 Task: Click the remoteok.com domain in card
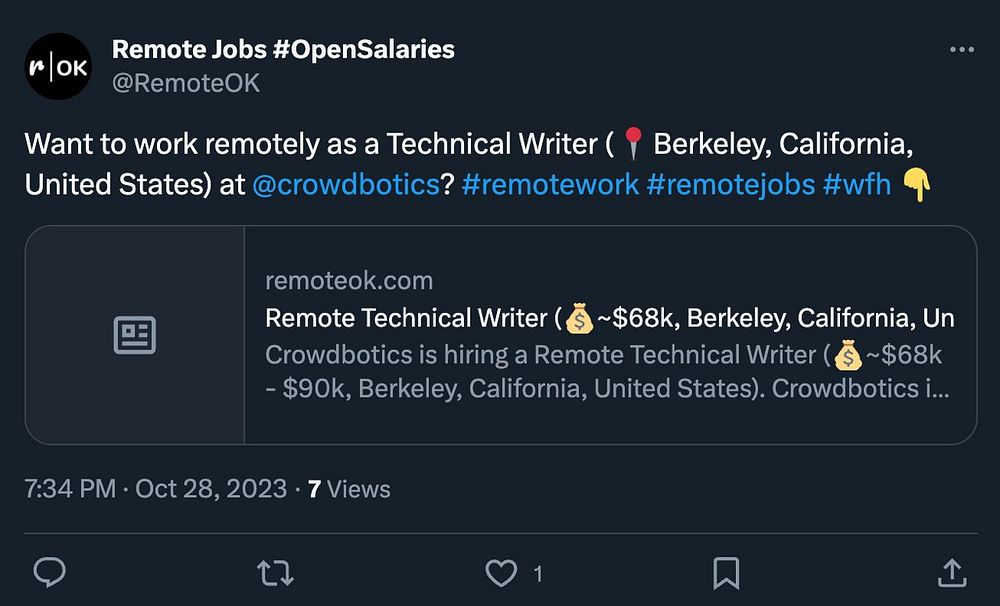click(x=349, y=281)
